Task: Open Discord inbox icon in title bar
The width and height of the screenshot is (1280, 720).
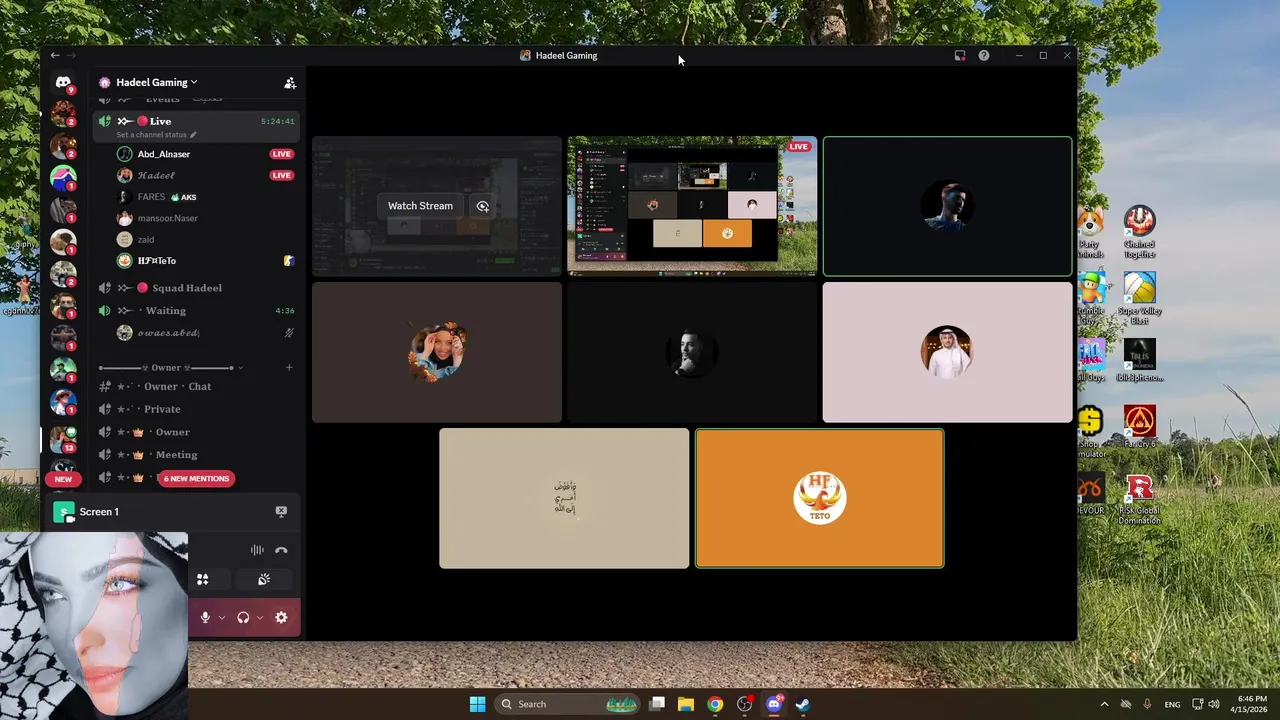Action: coord(960,56)
